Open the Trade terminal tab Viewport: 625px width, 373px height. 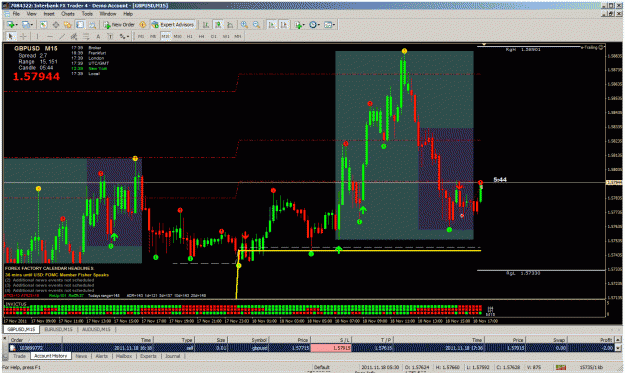click(x=19, y=356)
